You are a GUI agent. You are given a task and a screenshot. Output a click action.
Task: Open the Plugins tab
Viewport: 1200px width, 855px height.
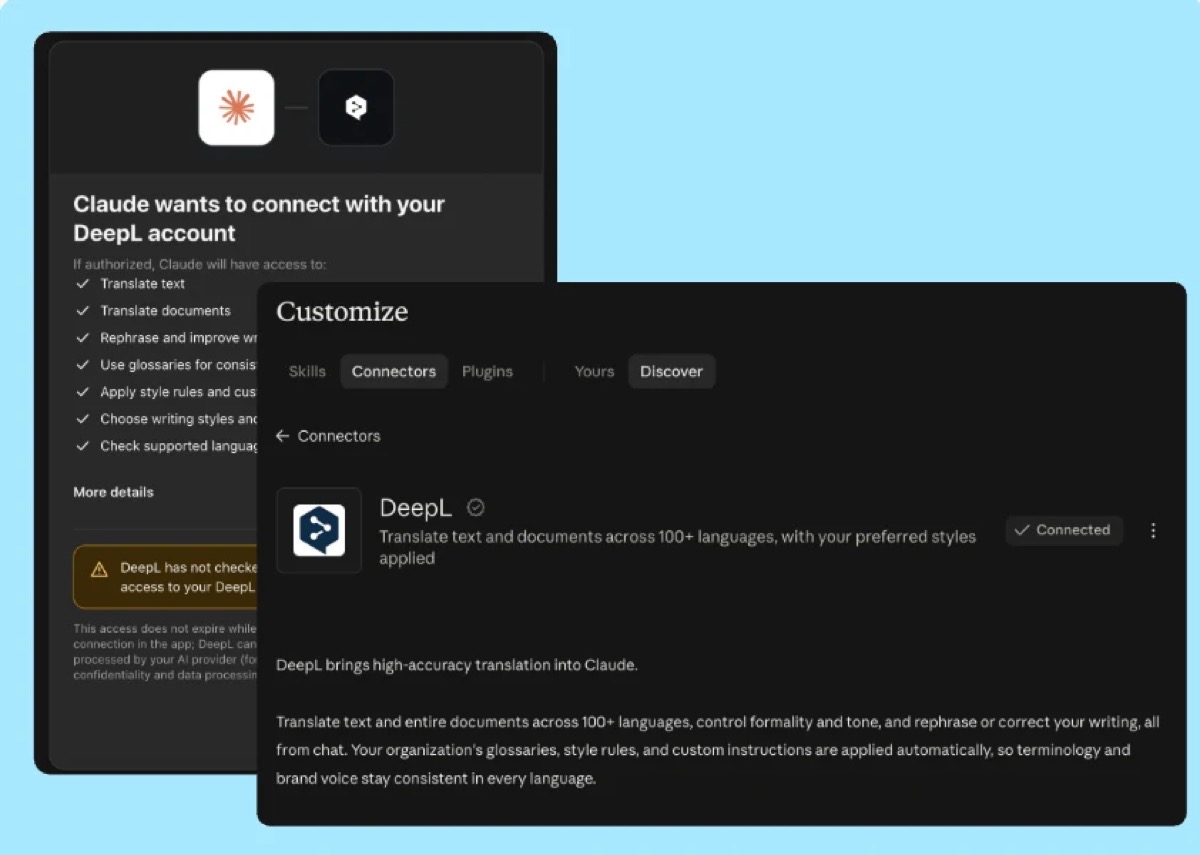tap(487, 371)
